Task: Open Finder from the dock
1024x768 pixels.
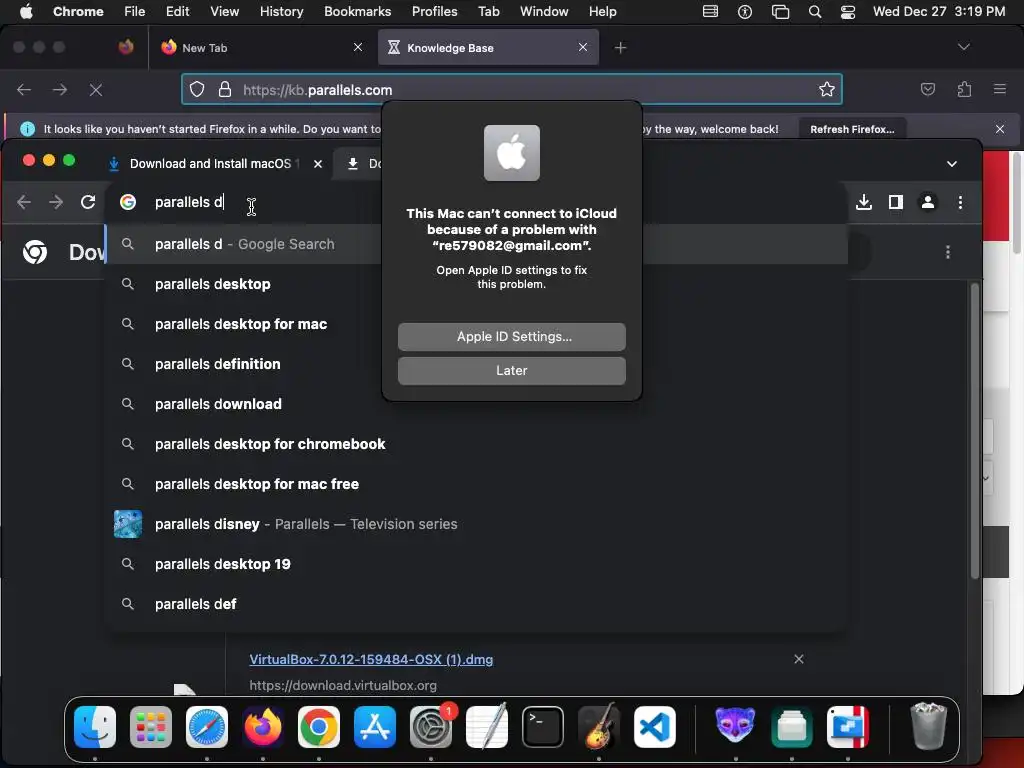Action: 95,726
